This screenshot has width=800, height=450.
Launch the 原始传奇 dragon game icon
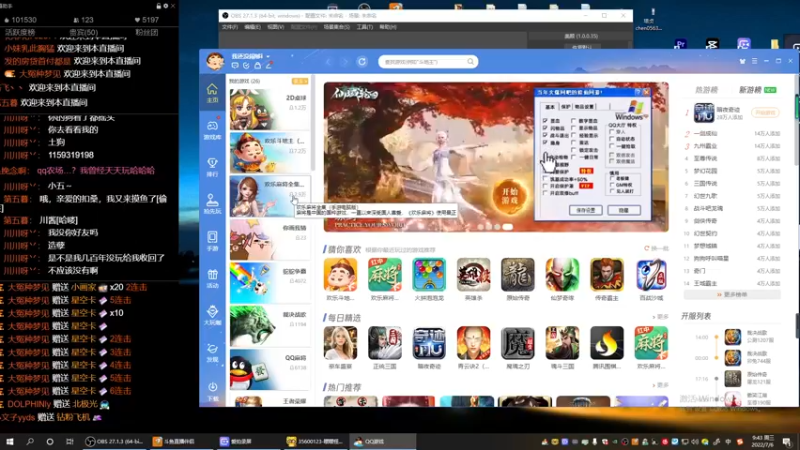[x=517, y=275]
